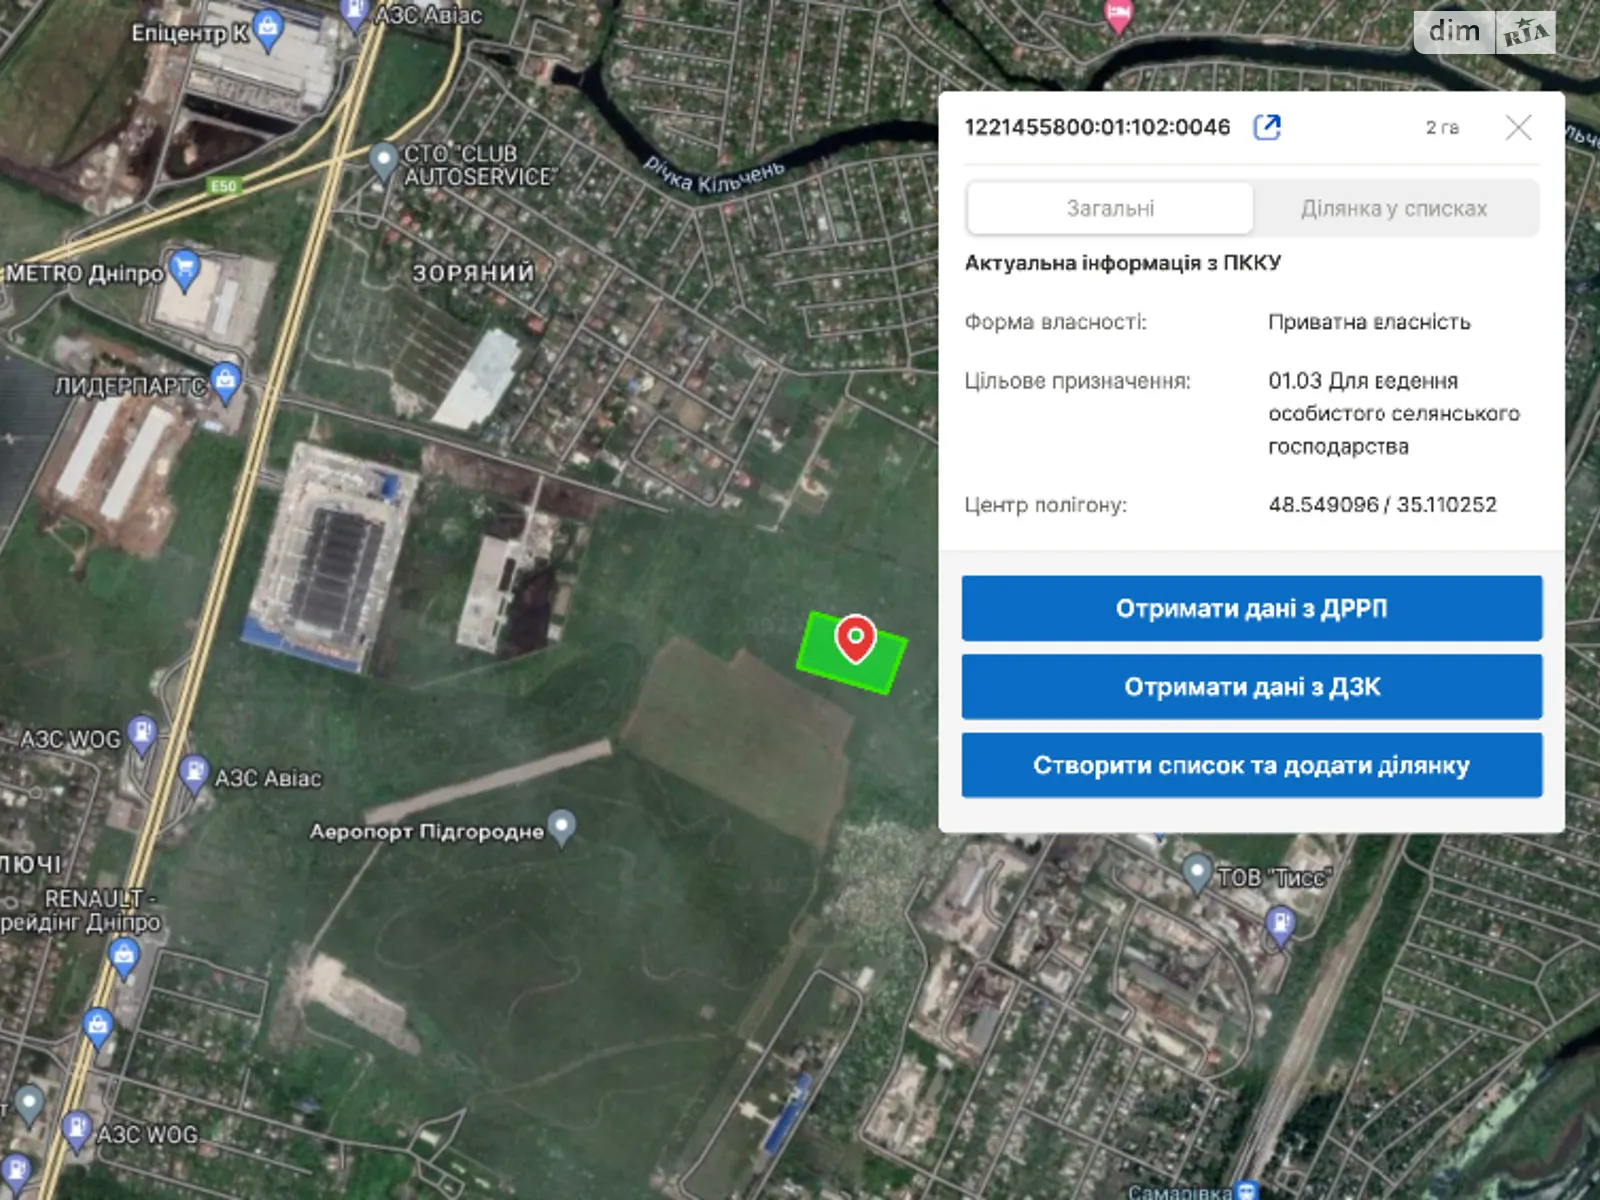Click the Актуальна інформація з ПККУ heading
This screenshot has height=1200, width=1600.
pyautogui.click(x=1123, y=263)
